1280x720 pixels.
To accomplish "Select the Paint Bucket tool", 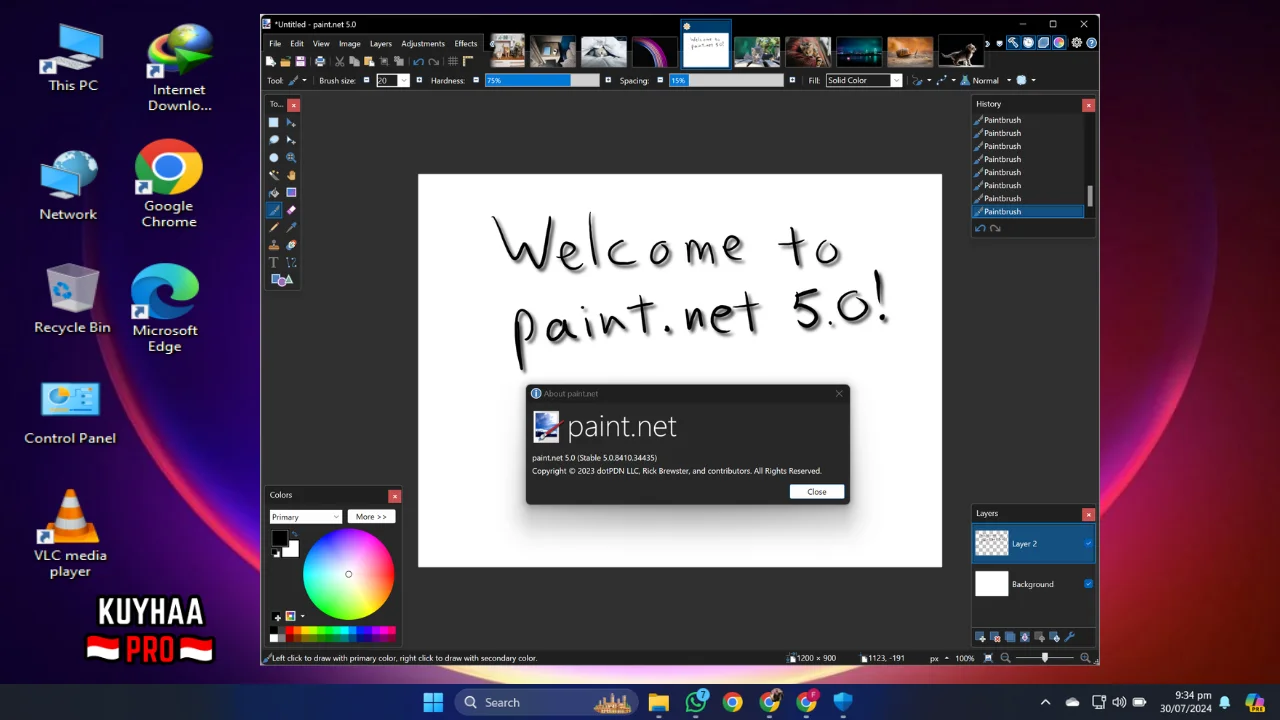I will 273,192.
